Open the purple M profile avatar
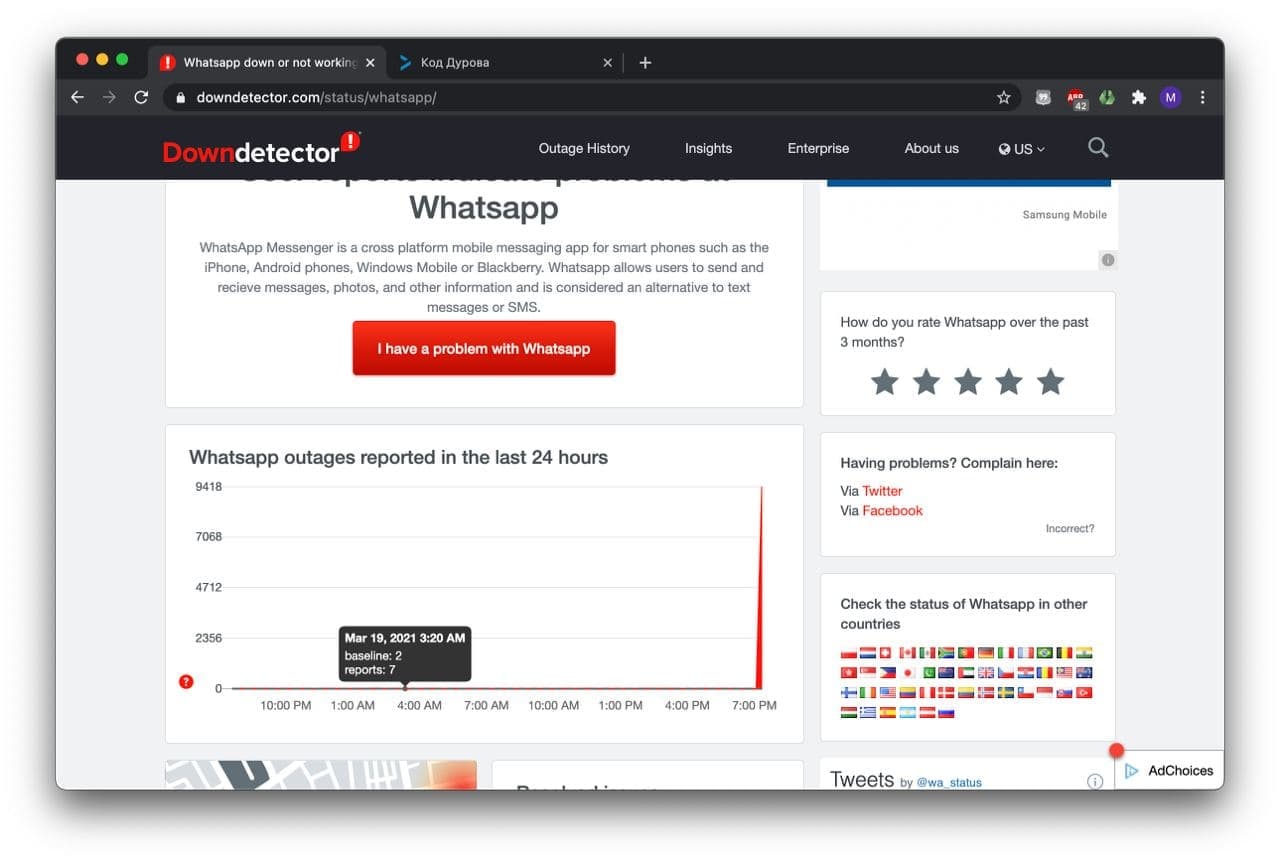 (1170, 97)
